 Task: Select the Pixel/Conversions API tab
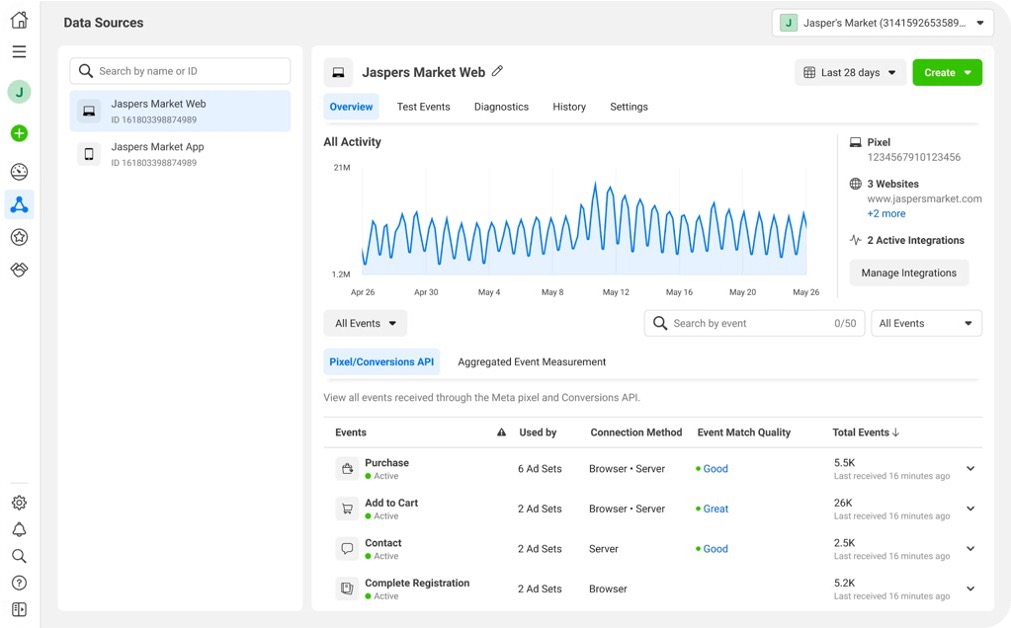382,362
